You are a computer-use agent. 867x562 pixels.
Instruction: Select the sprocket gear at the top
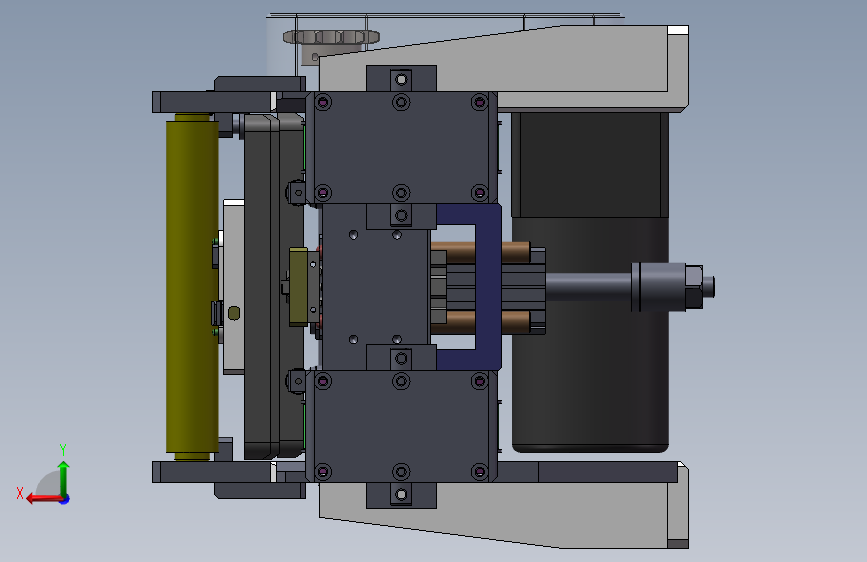[331, 37]
